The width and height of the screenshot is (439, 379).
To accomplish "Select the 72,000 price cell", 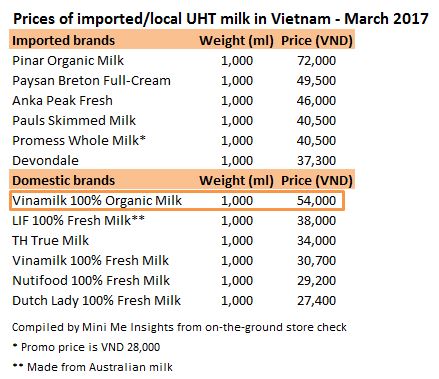I will pos(316,61).
